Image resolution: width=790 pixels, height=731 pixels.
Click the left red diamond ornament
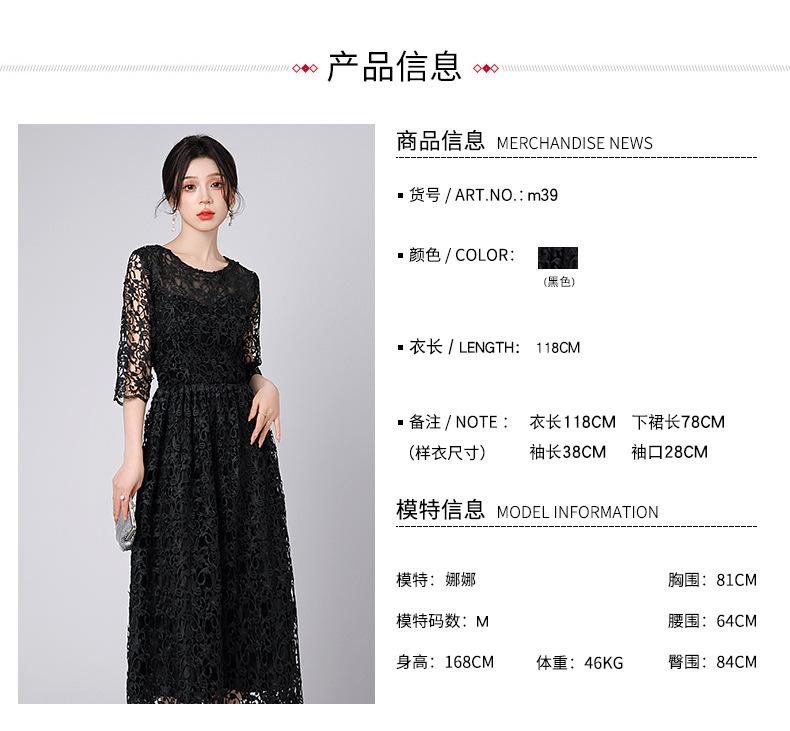point(305,68)
